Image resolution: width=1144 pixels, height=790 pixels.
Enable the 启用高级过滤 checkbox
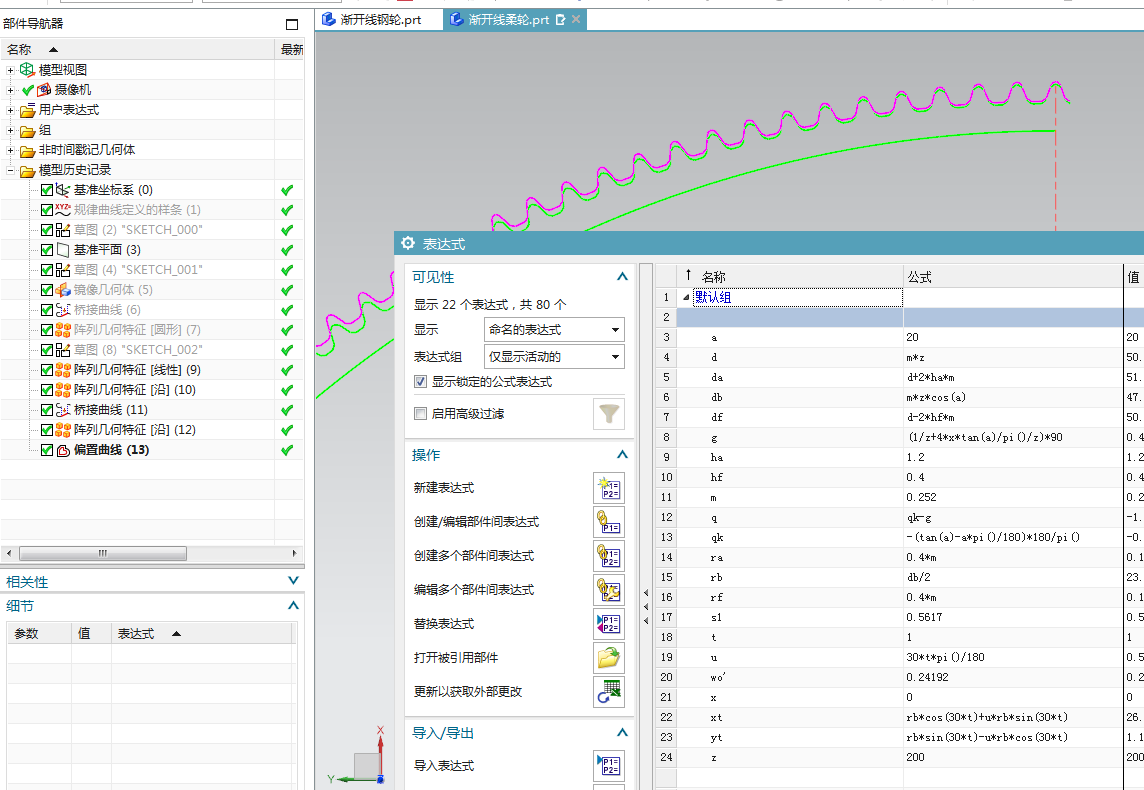pyautogui.click(x=420, y=414)
